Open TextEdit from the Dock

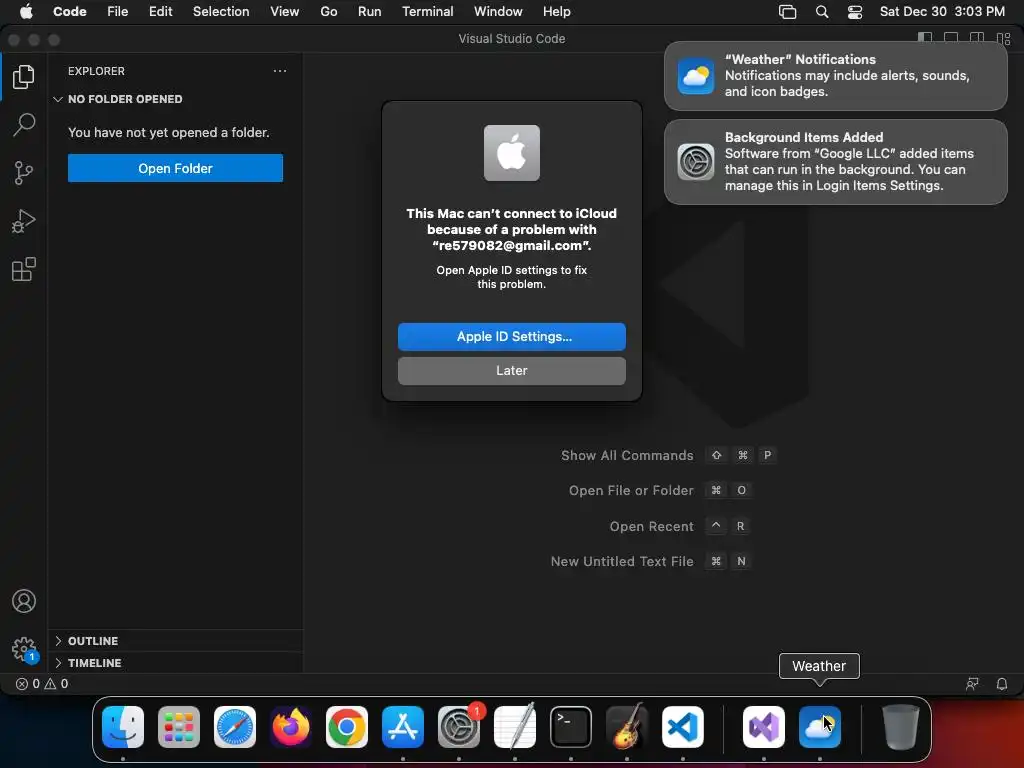515,726
